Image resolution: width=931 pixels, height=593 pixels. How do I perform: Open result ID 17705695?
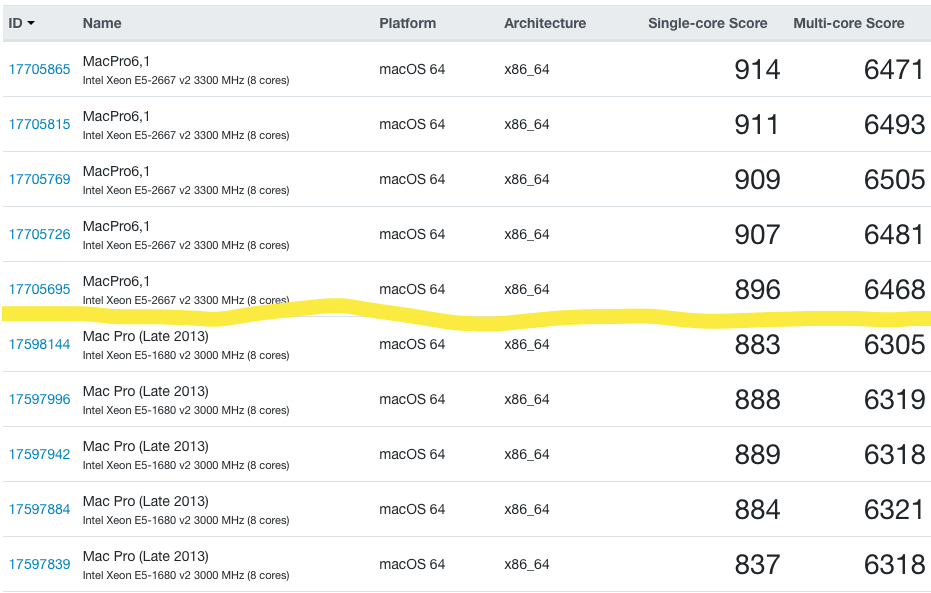(39, 290)
